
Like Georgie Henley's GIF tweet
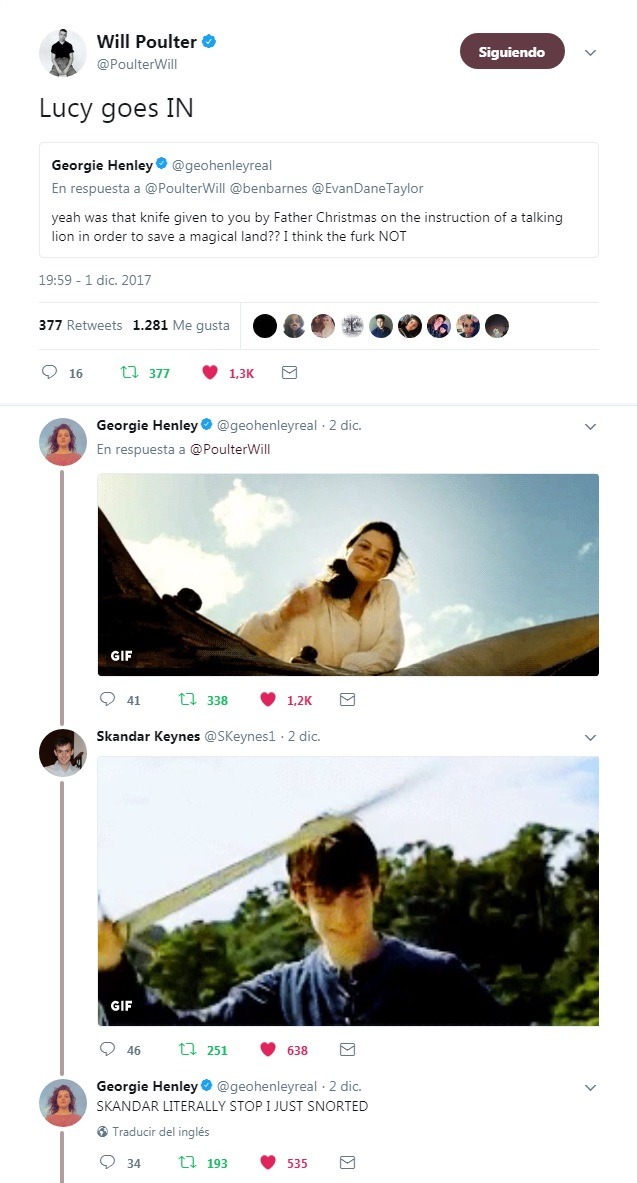coord(268,700)
